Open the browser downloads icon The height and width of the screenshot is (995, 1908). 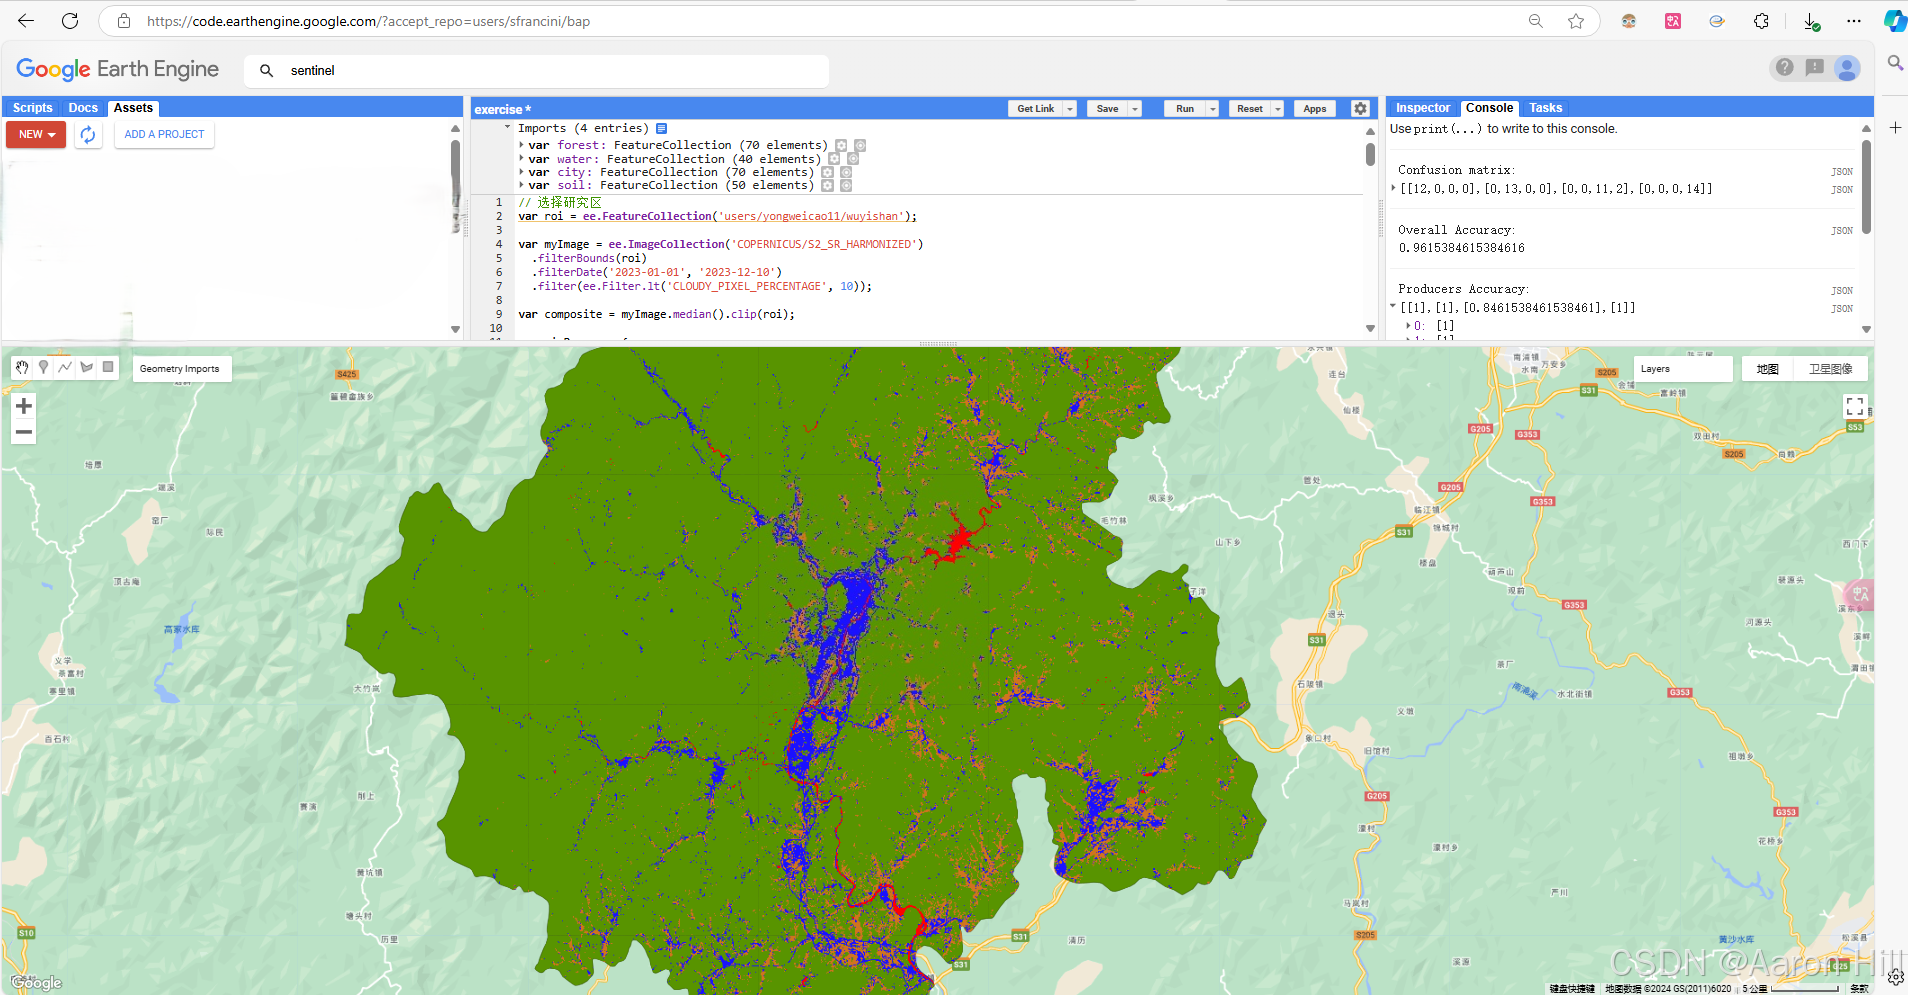point(1811,21)
